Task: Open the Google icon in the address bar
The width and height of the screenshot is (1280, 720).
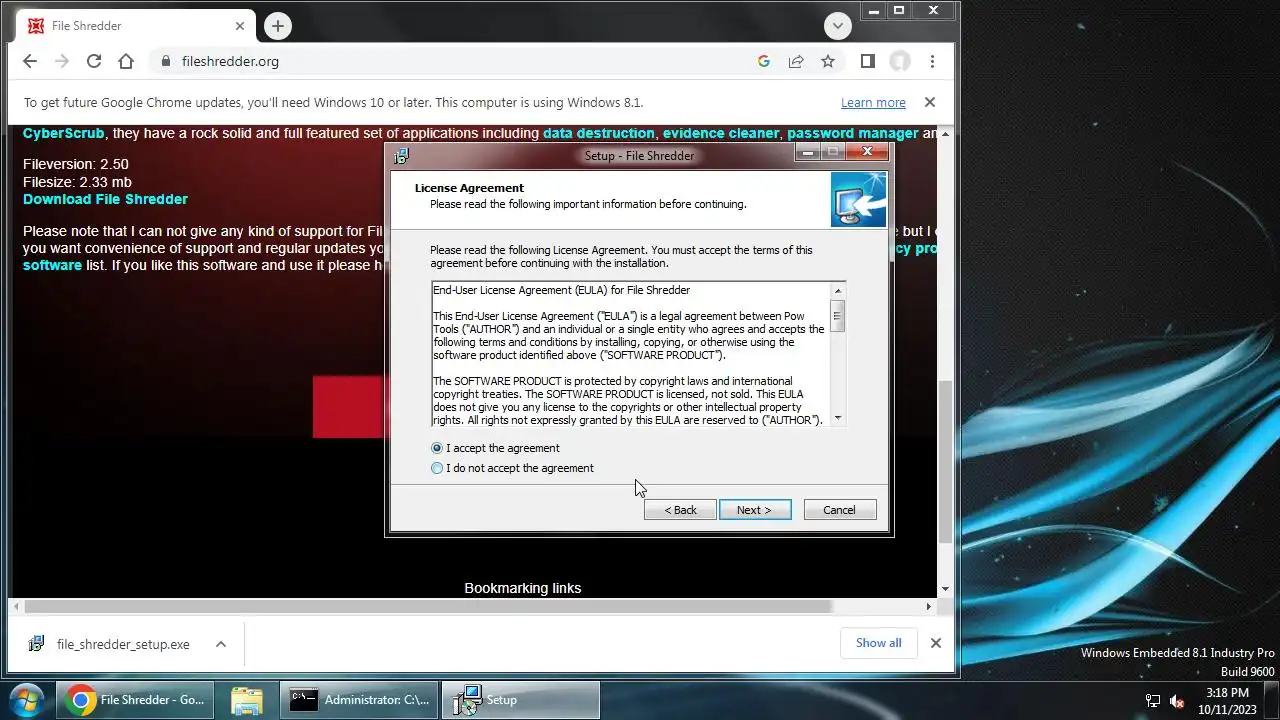Action: pyautogui.click(x=764, y=61)
